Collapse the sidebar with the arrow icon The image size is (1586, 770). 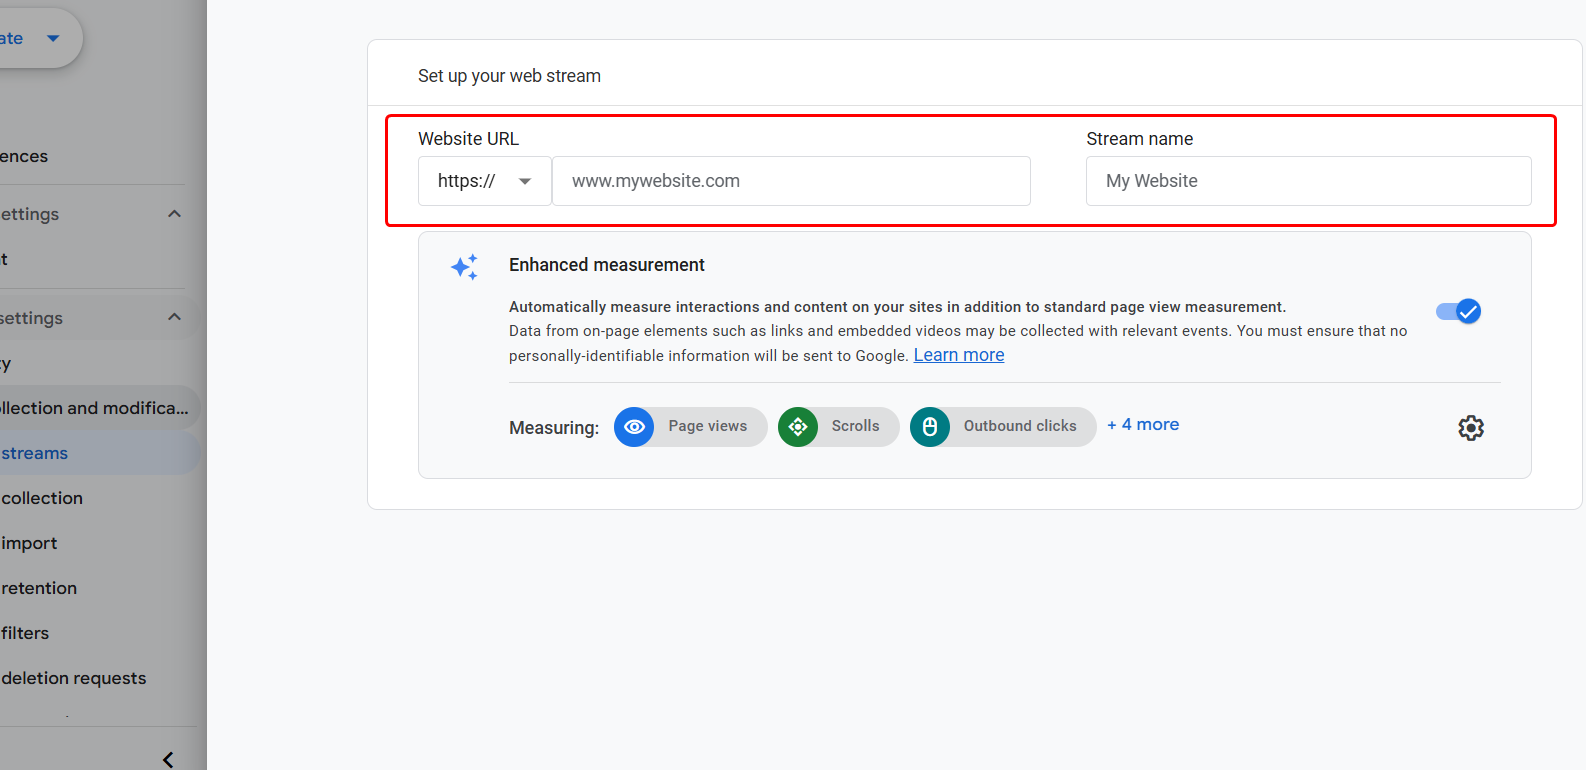coord(168,760)
